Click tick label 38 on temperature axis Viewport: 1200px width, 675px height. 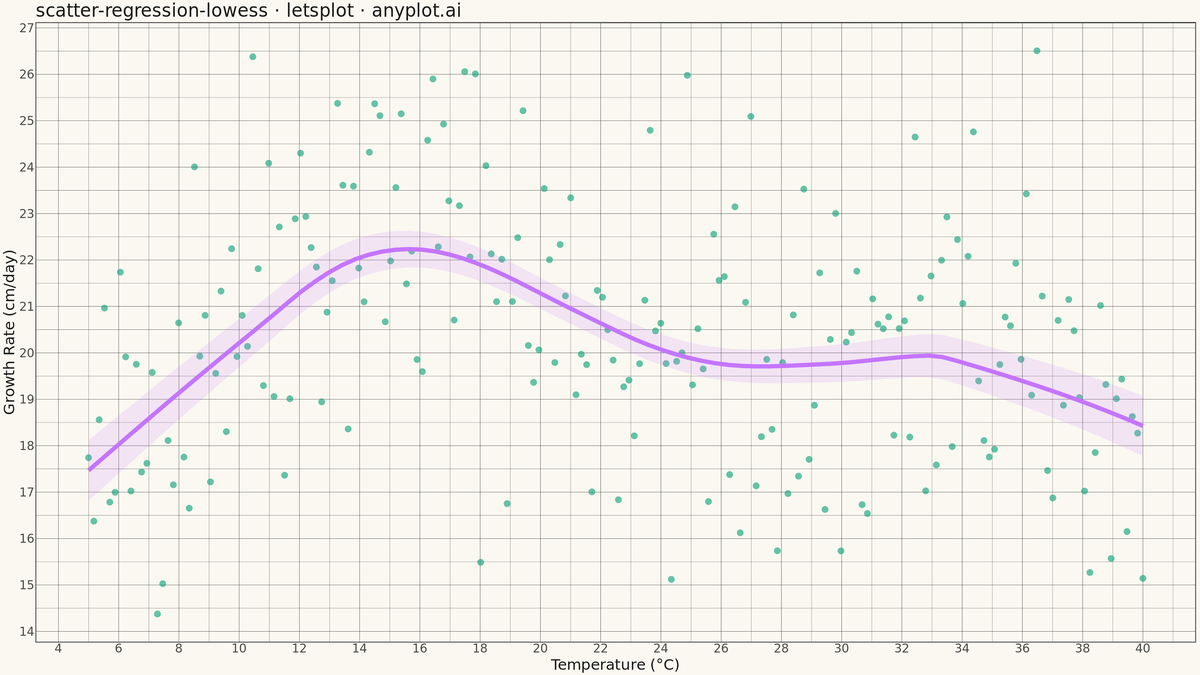coord(1082,648)
